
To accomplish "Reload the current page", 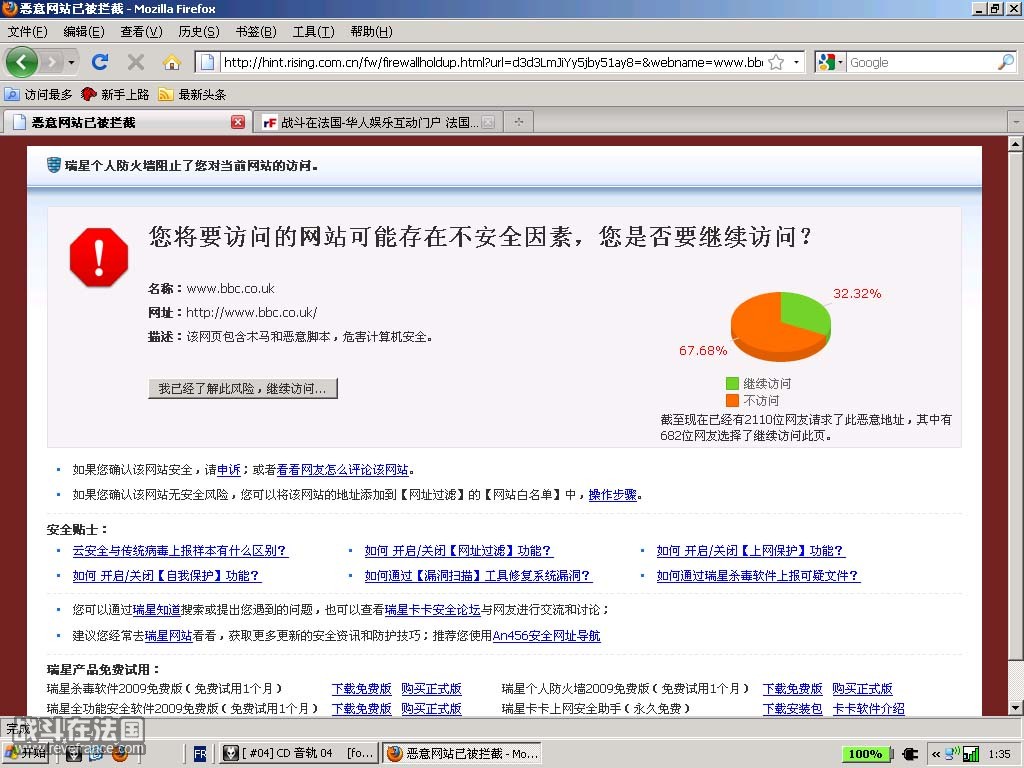I will point(100,62).
